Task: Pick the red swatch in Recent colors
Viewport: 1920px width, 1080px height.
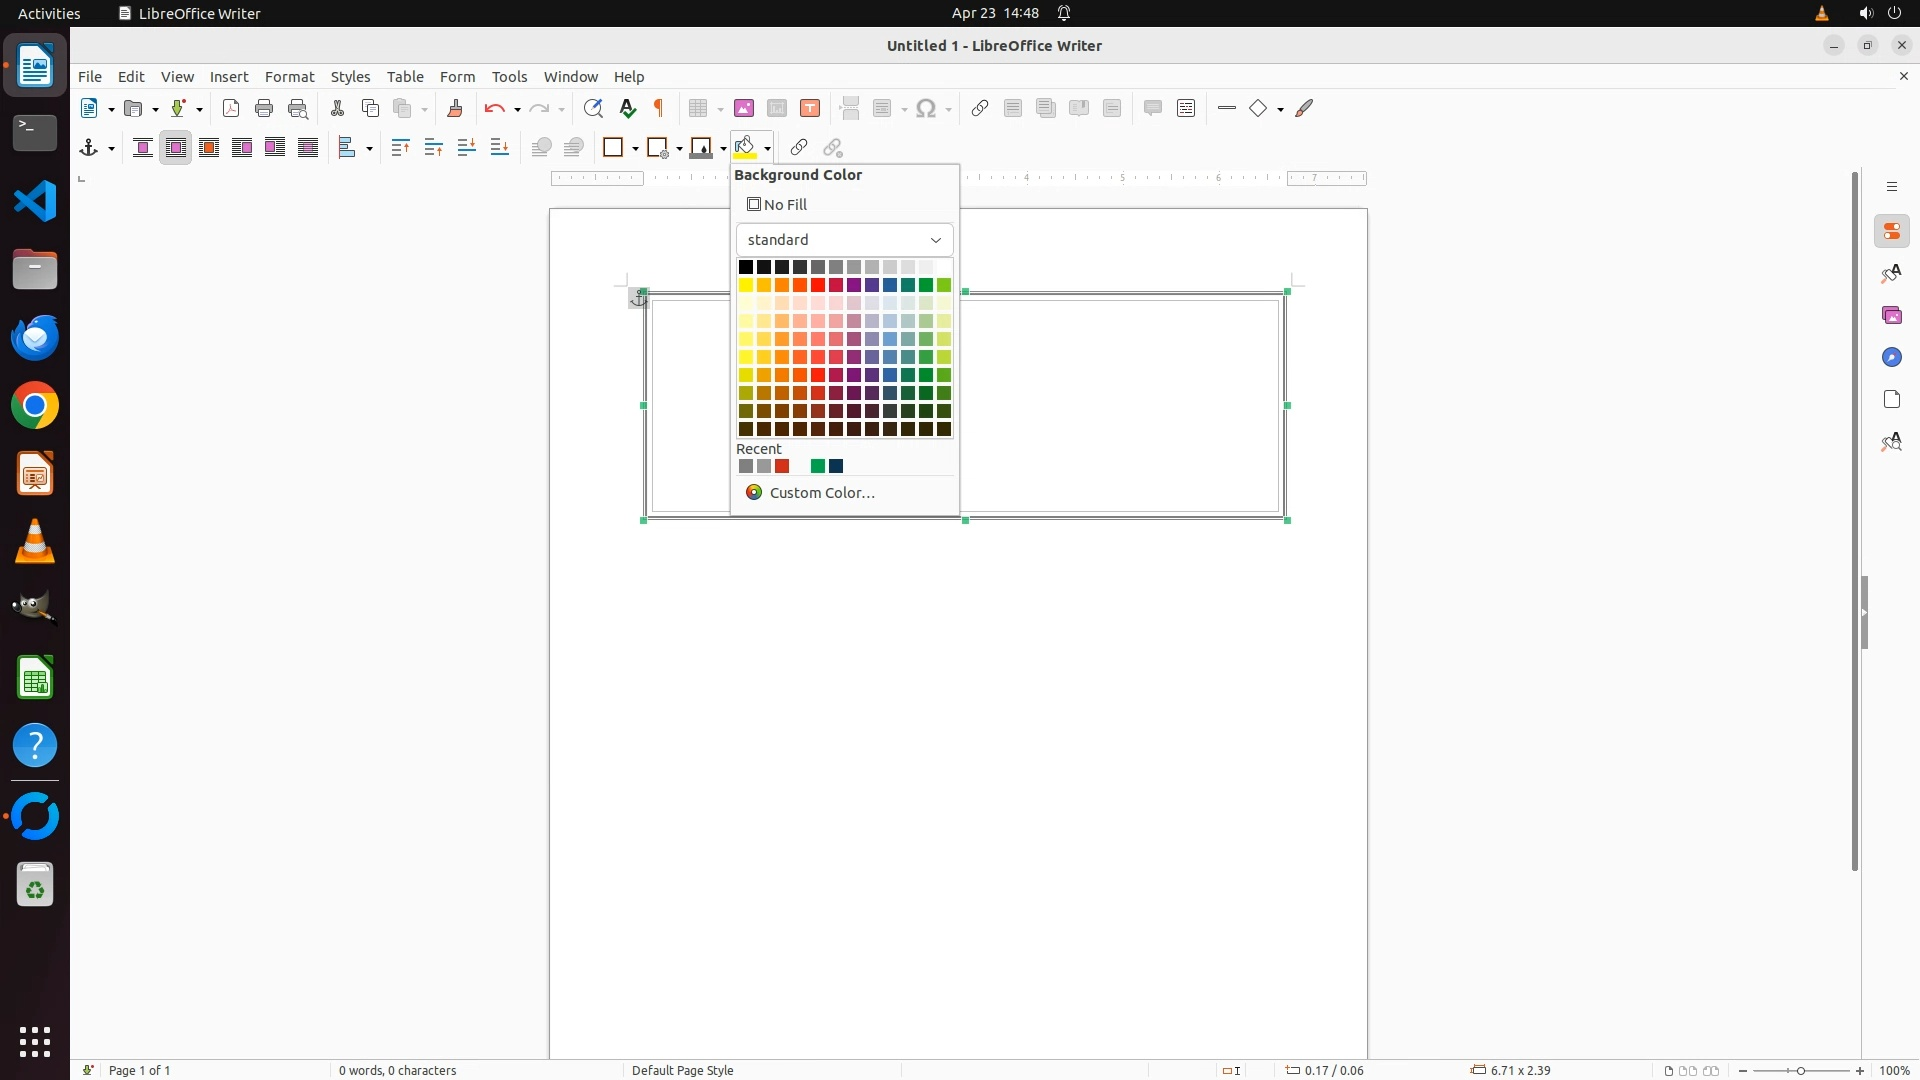Action: tap(782, 467)
